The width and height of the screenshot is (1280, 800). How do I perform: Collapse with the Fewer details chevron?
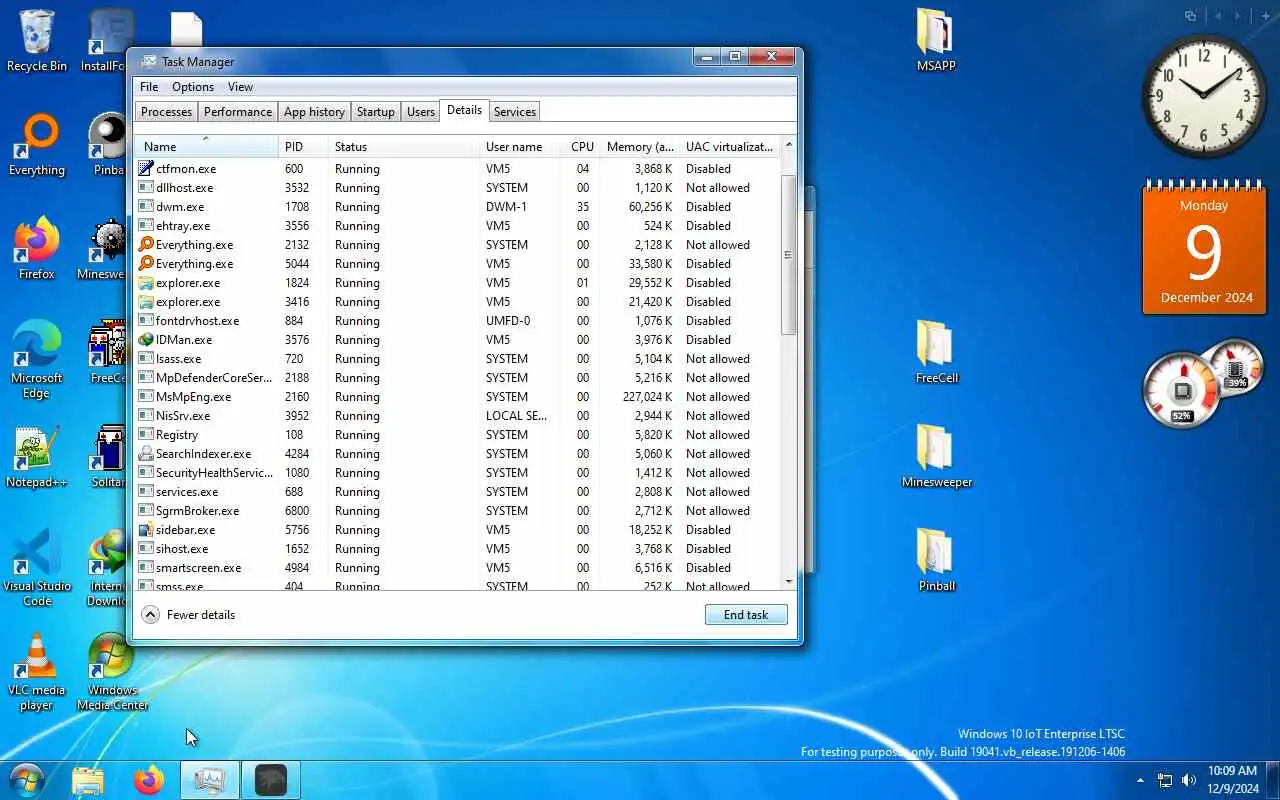pyautogui.click(x=150, y=615)
